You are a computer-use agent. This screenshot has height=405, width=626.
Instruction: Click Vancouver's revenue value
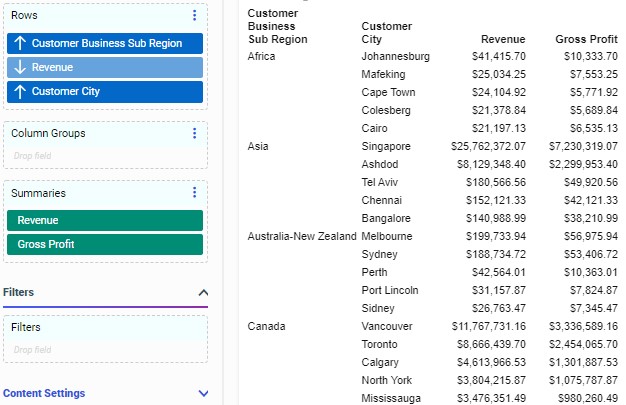point(488,326)
